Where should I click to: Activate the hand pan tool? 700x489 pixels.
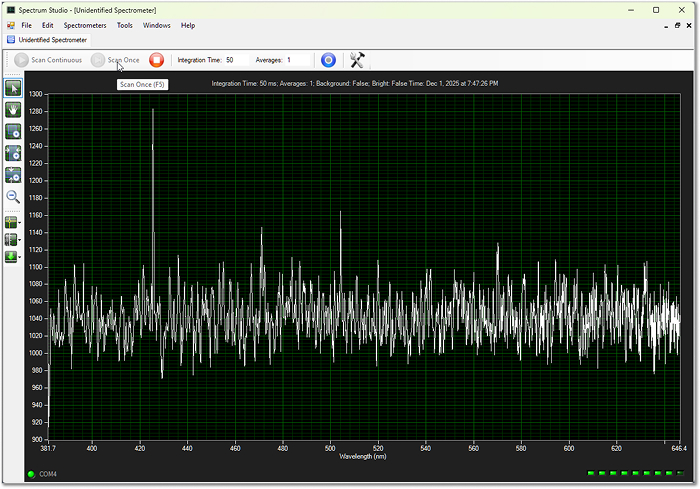click(14, 109)
